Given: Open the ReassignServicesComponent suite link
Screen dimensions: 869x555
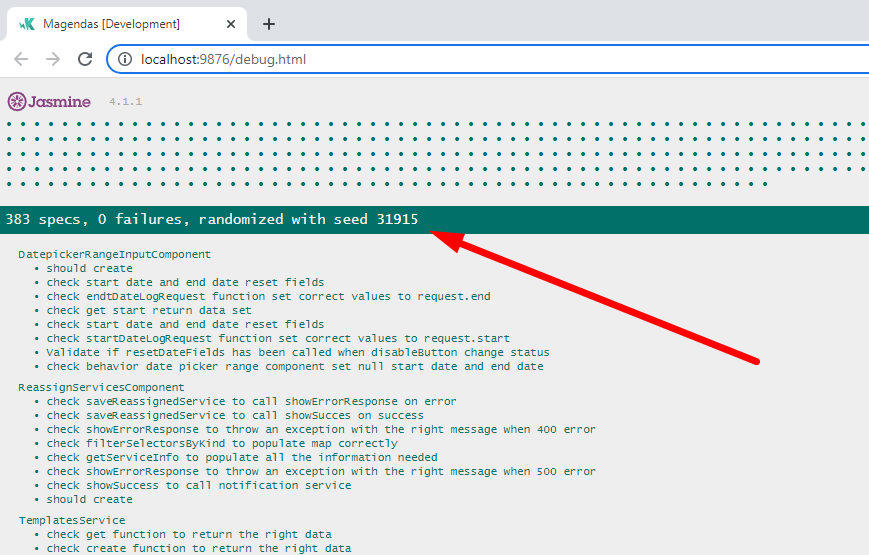Looking at the screenshot, I should (x=101, y=387).
